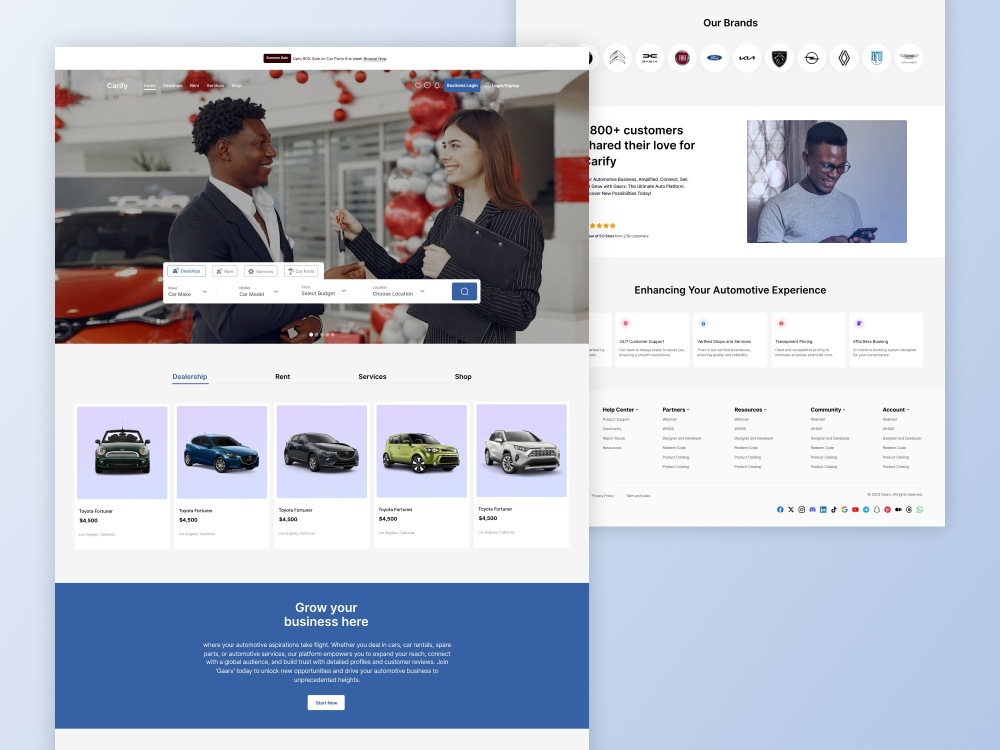Open the Car Model dropdown

(x=258, y=291)
